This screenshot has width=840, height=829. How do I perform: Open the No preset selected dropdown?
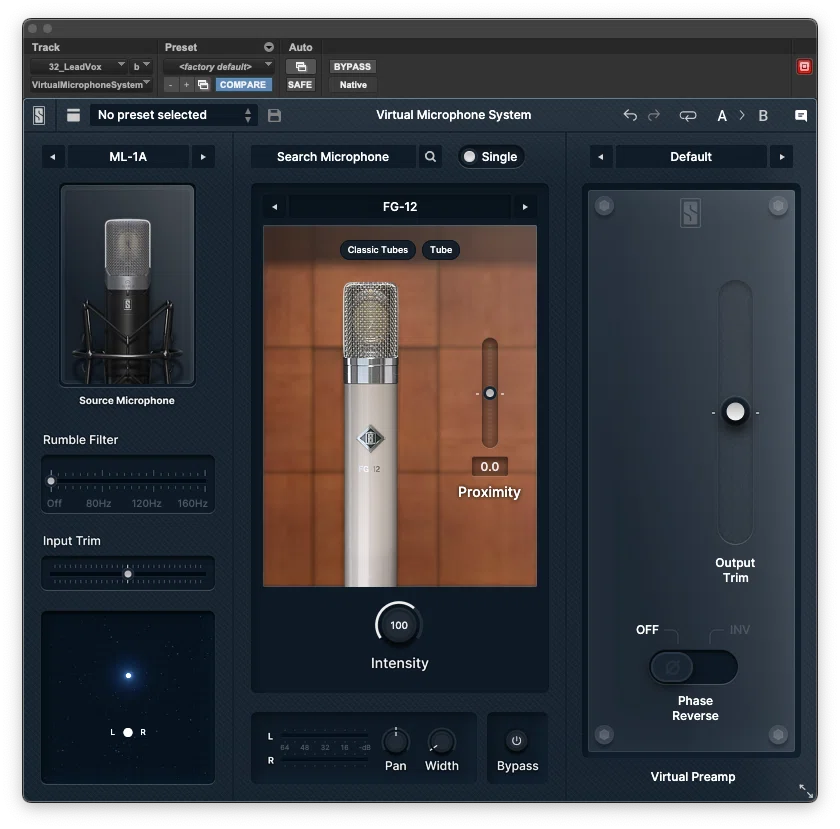pos(175,115)
